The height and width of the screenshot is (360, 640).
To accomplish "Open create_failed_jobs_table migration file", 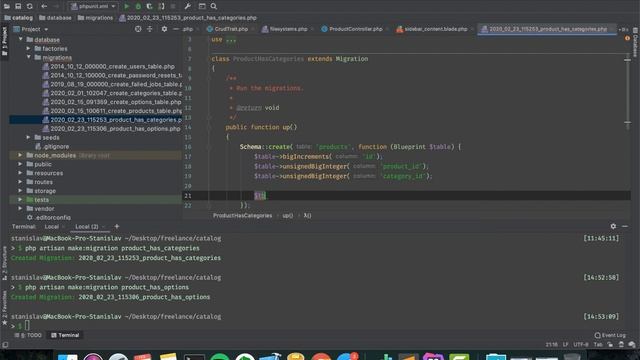I will (x=112, y=84).
